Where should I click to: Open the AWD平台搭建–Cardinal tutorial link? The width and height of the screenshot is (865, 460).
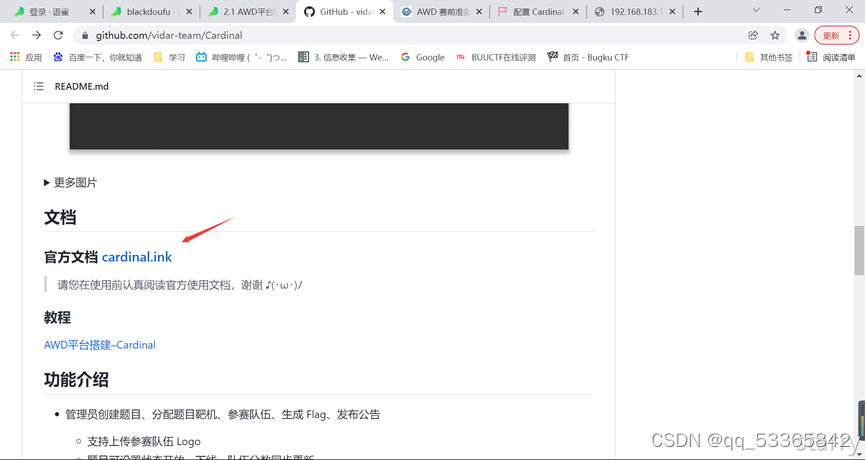100,345
